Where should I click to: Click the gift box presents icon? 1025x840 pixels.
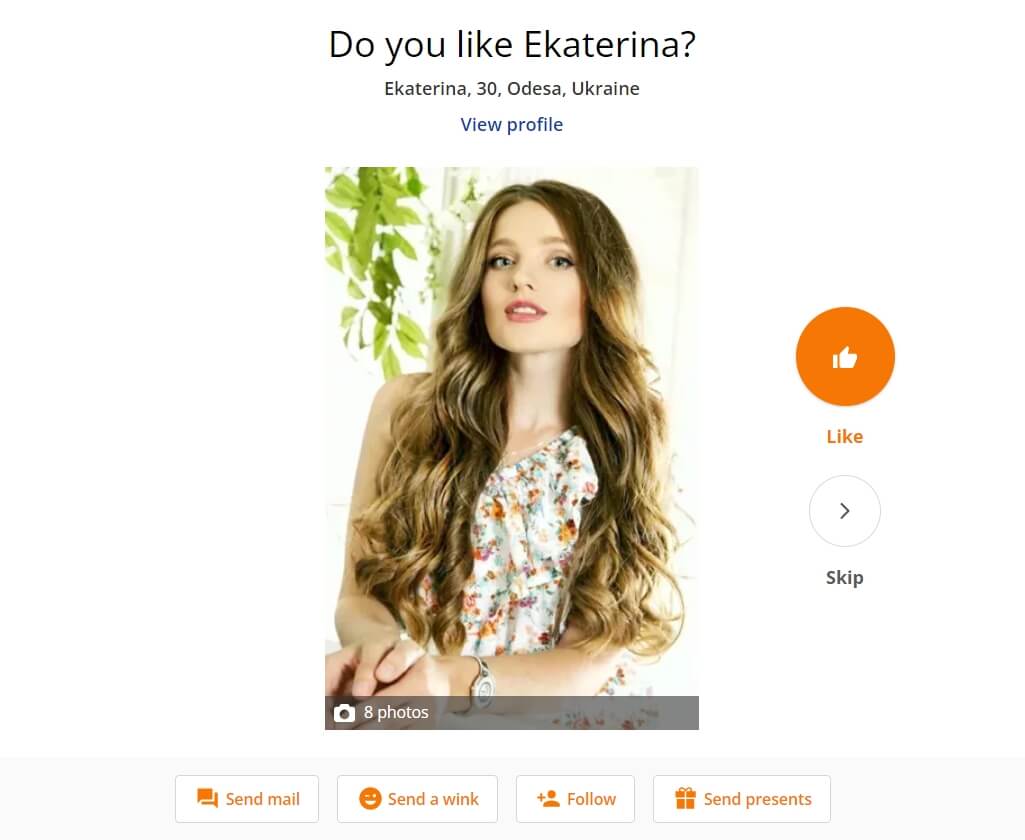point(685,799)
